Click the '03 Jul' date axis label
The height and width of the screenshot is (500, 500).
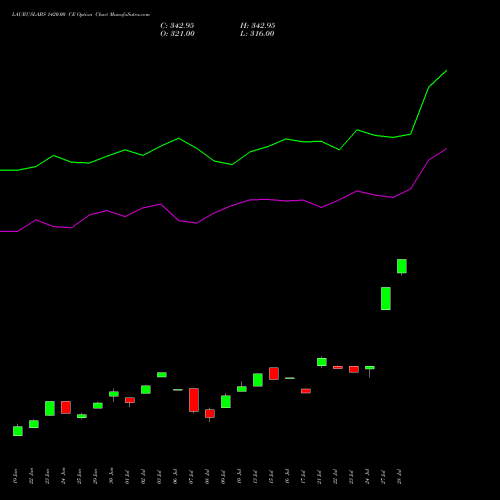[159, 477]
